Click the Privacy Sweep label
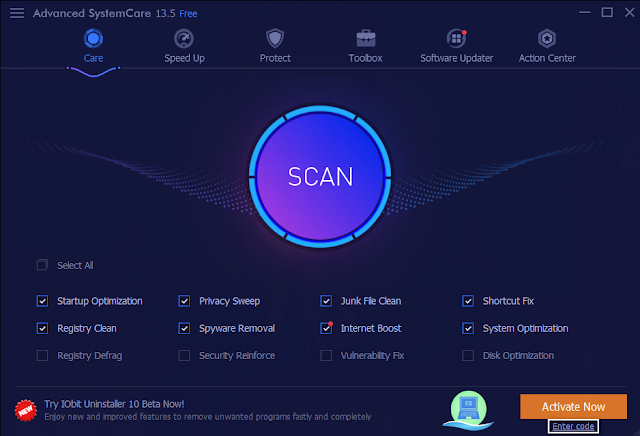The image size is (640, 436). pyautogui.click(x=229, y=301)
